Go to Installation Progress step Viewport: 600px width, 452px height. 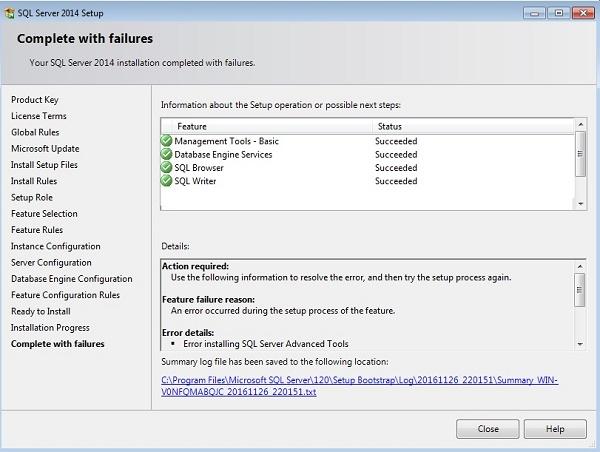[x=50, y=328]
